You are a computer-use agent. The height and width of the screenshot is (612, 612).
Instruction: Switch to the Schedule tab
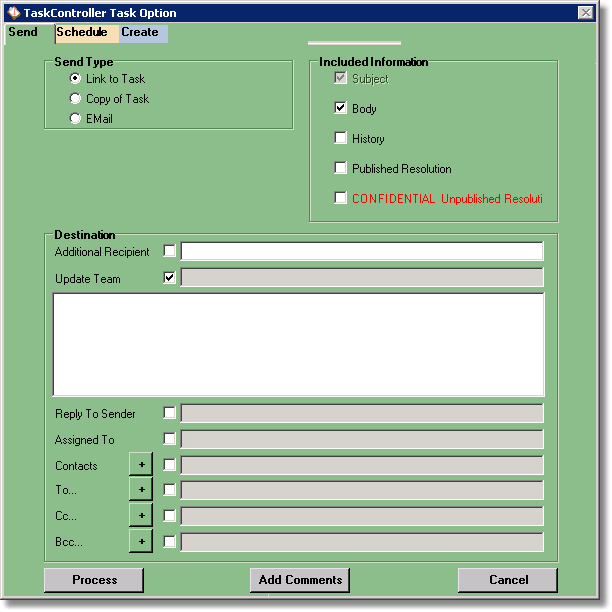pos(82,33)
